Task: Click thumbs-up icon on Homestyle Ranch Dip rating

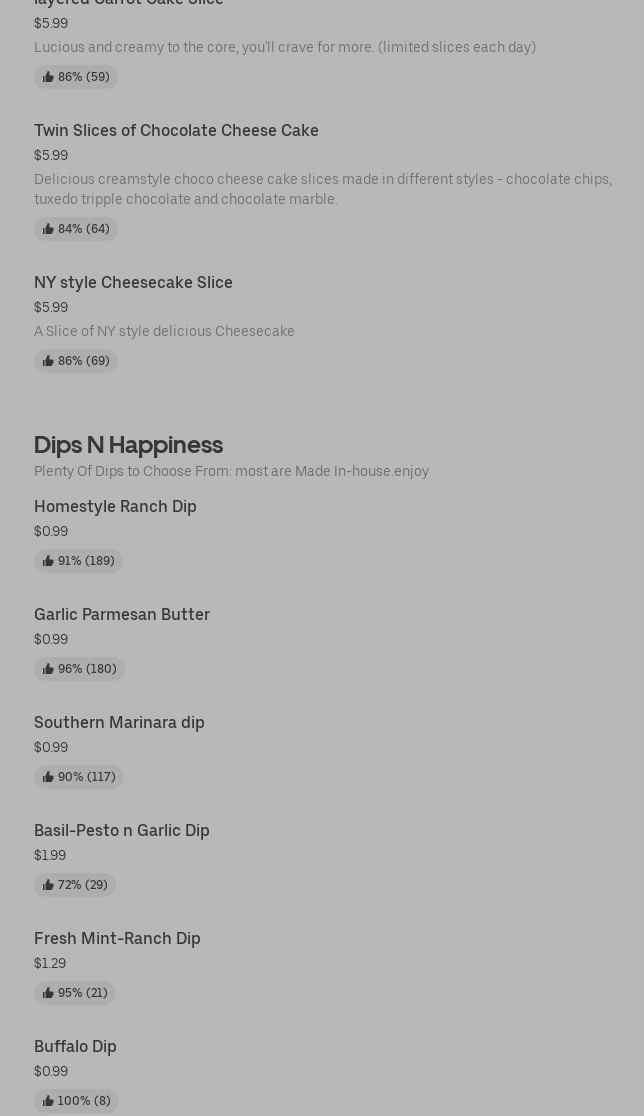Action: click(x=48, y=561)
